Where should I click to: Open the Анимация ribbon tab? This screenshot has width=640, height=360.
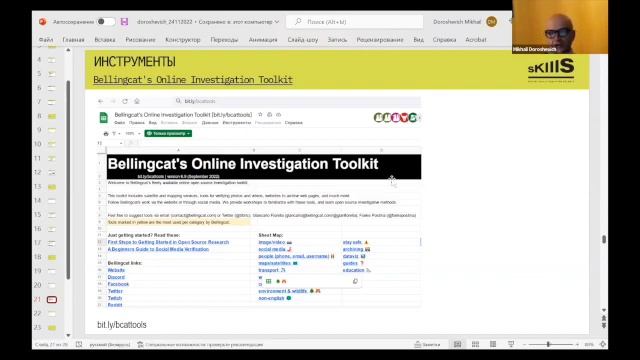[263, 40]
